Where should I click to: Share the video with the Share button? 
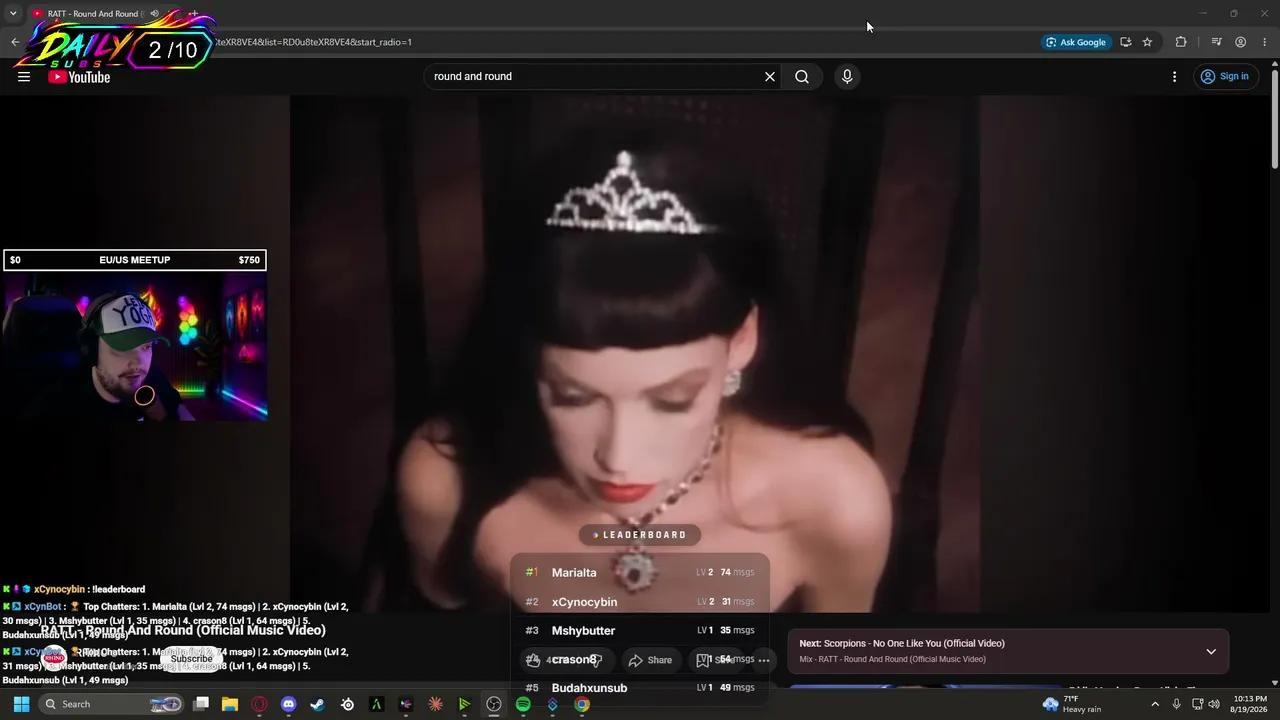coord(650,660)
